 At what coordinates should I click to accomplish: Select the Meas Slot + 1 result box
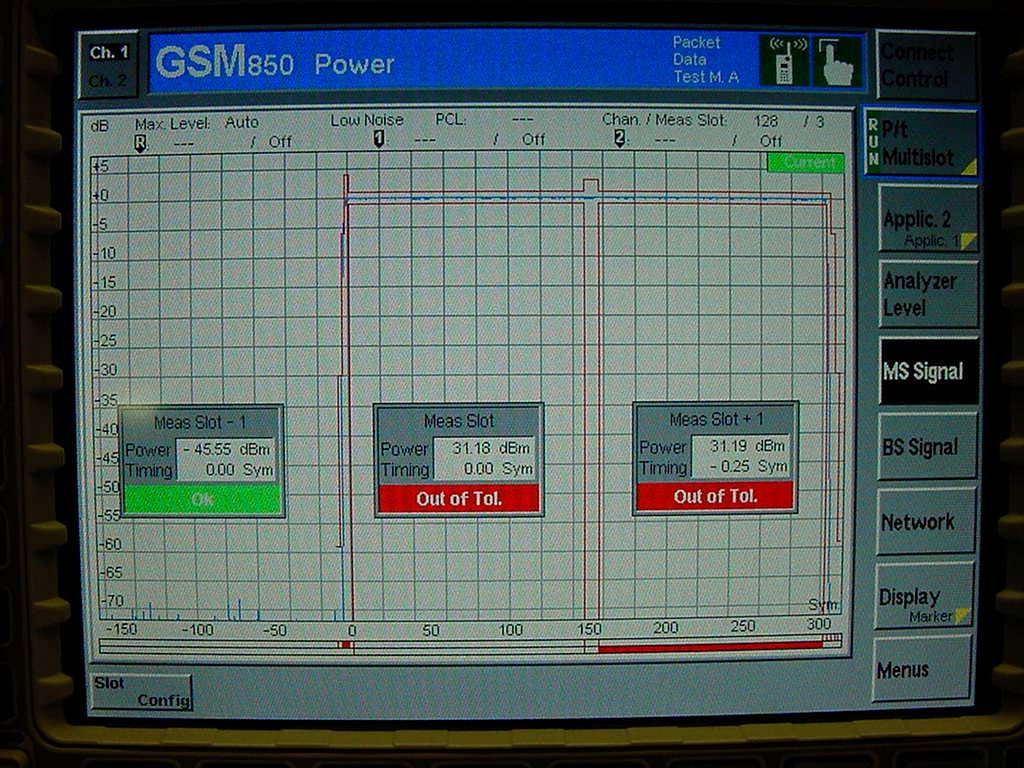(x=714, y=458)
